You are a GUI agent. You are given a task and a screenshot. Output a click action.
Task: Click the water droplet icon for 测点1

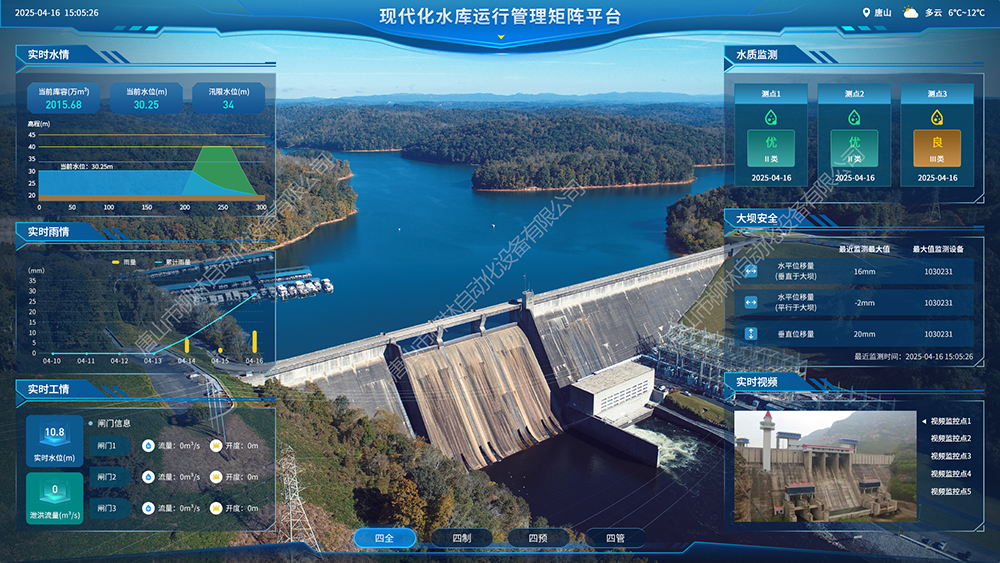click(770, 116)
